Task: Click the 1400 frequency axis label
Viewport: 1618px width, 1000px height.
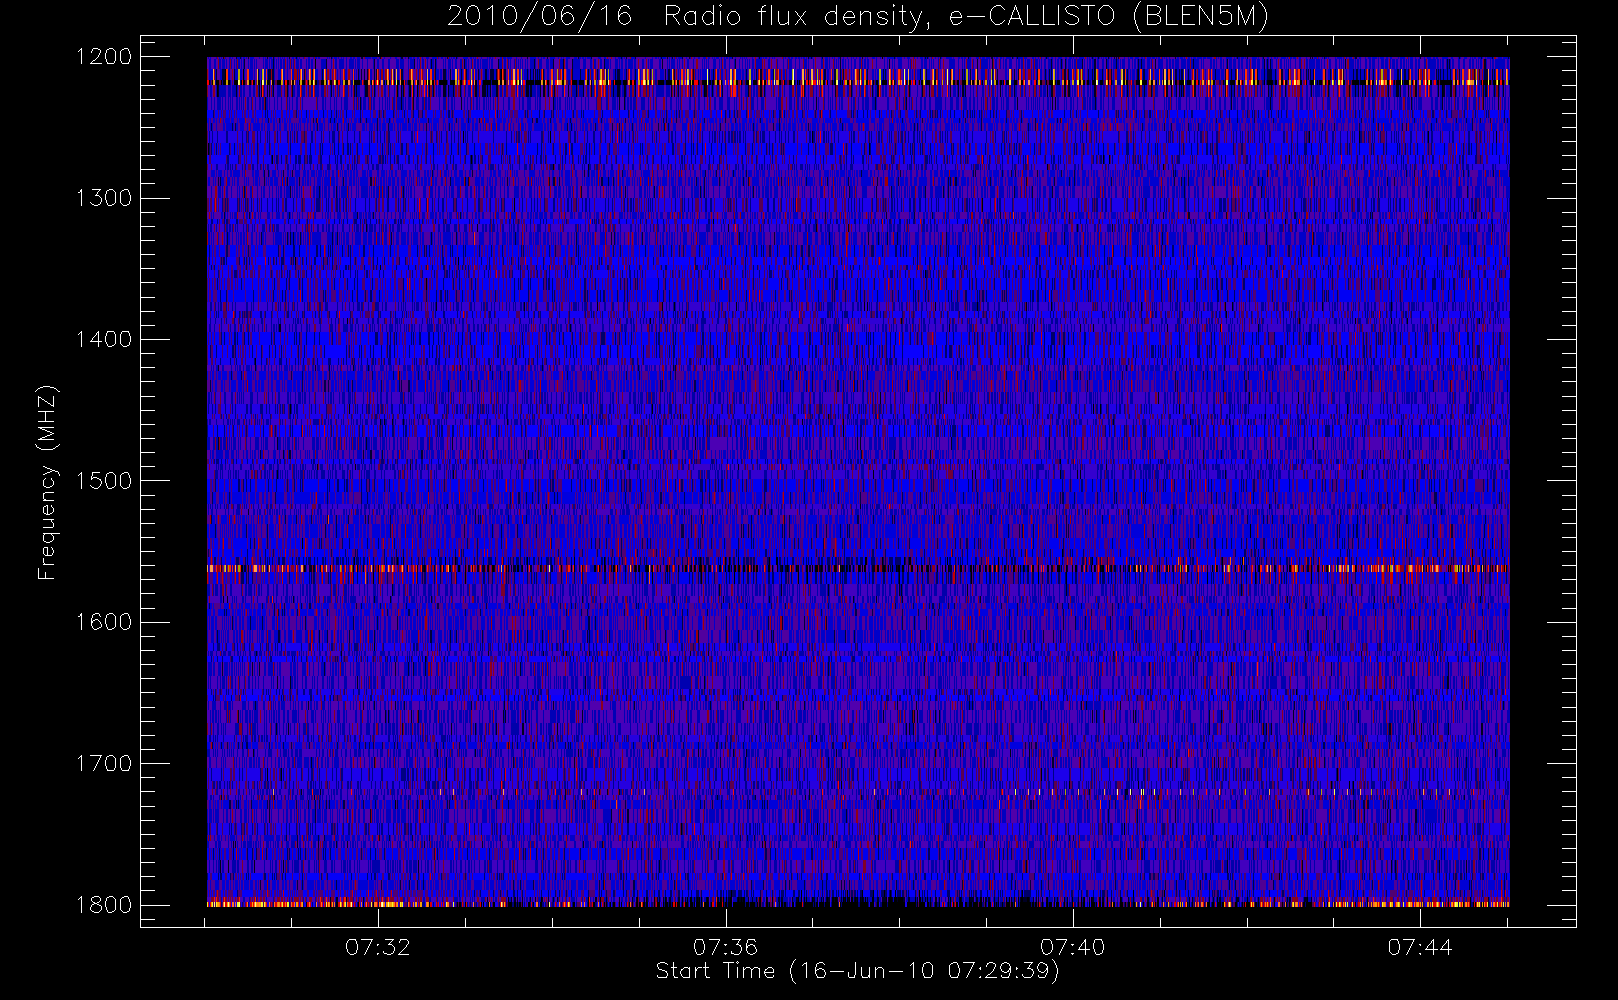Action: coord(104,340)
